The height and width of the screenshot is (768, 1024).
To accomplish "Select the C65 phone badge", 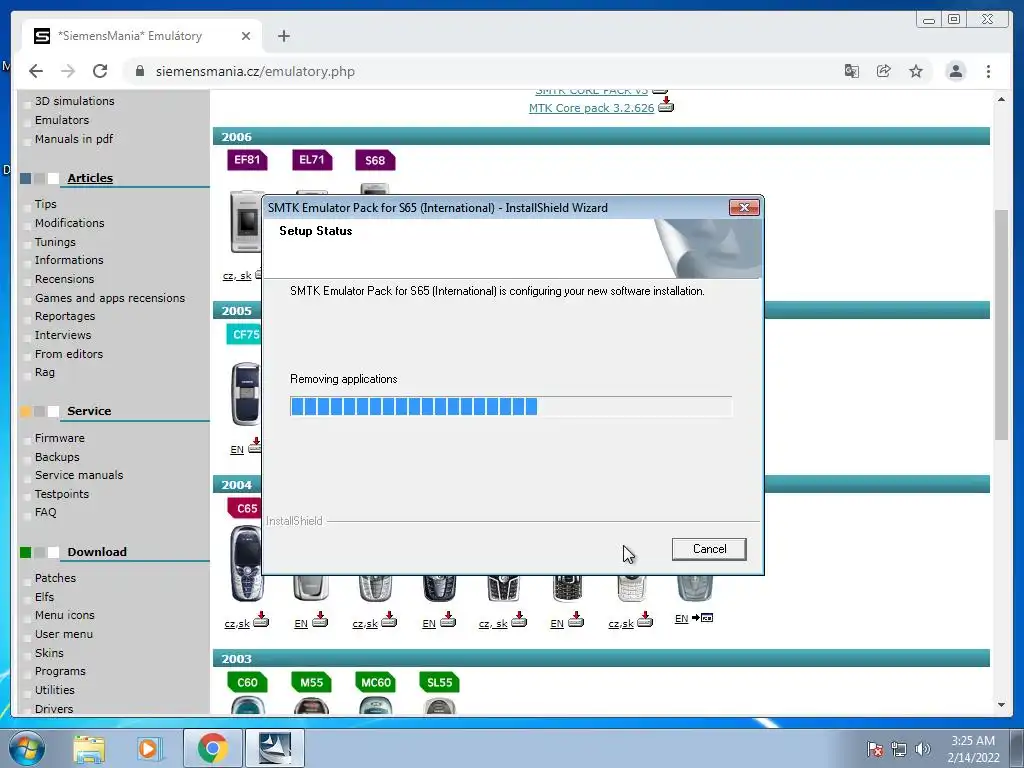I will [x=245, y=508].
